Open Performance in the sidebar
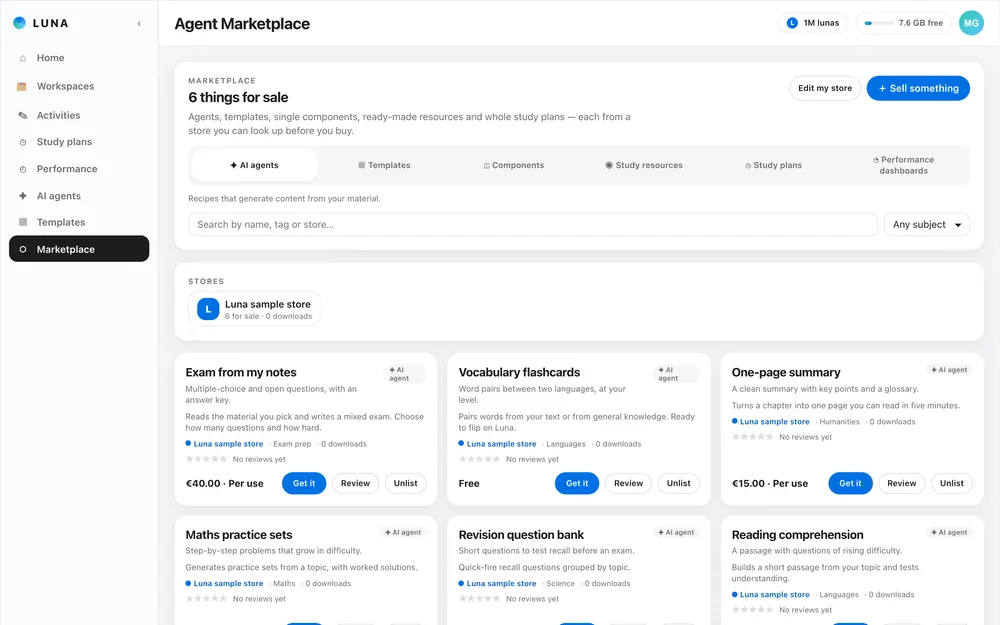Viewport: 1000px width, 625px height. click(x=79, y=169)
